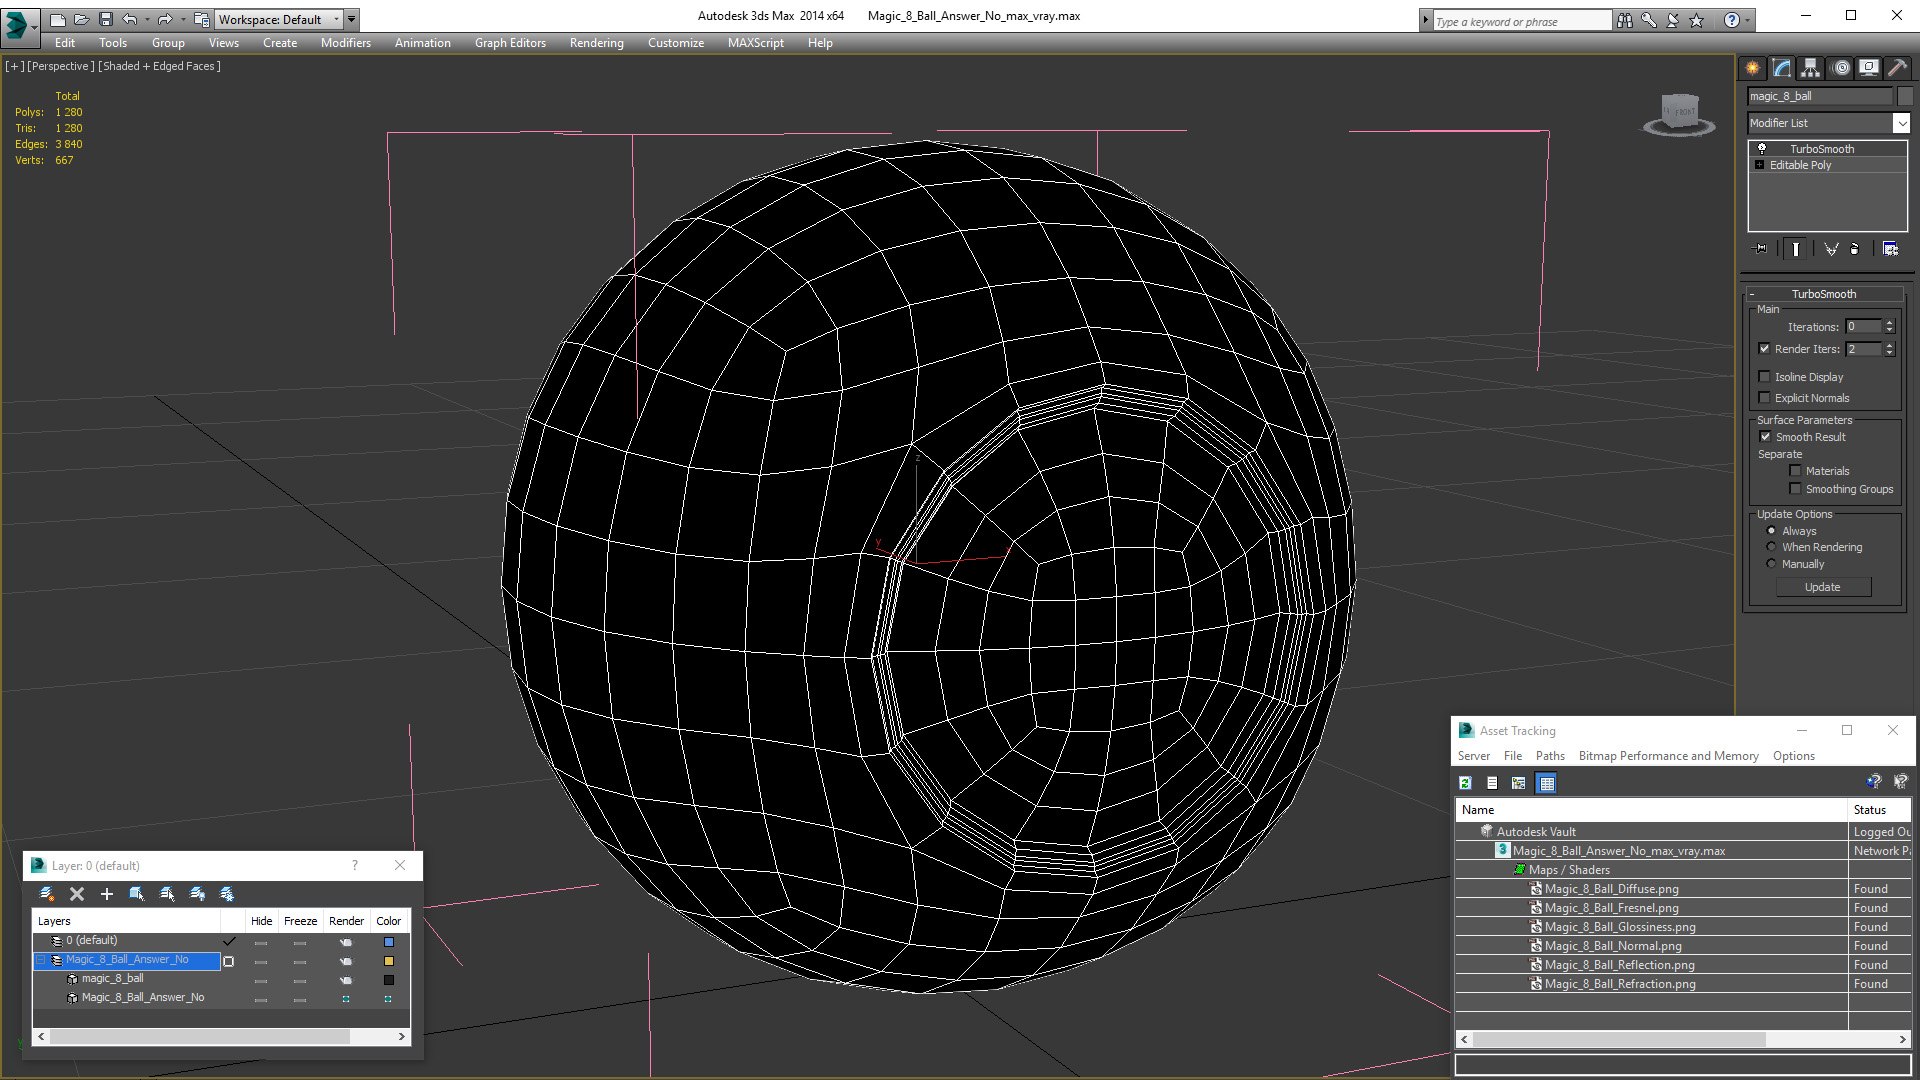Open quick access toolbar customize arrow
Image resolution: width=1920 pixels, height=1080 pixels.
tap(351, 19)
